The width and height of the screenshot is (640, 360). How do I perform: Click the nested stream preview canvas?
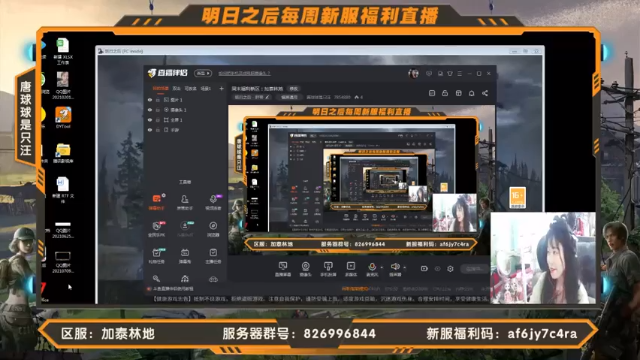(x=361, y=180)
